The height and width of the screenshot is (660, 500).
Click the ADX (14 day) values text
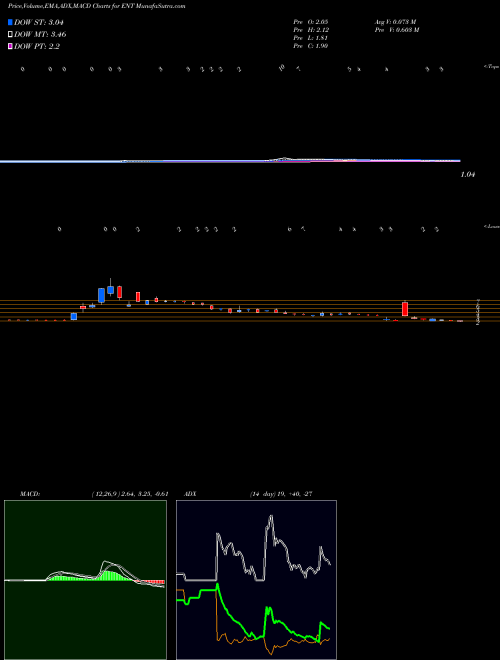tap(281, 494)
